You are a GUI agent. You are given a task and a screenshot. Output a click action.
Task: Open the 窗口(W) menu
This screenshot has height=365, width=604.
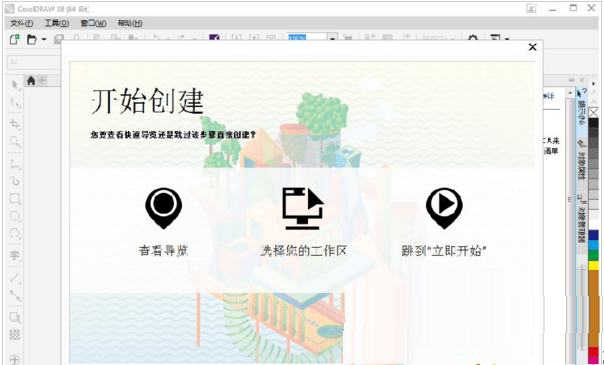coord(93,23)
